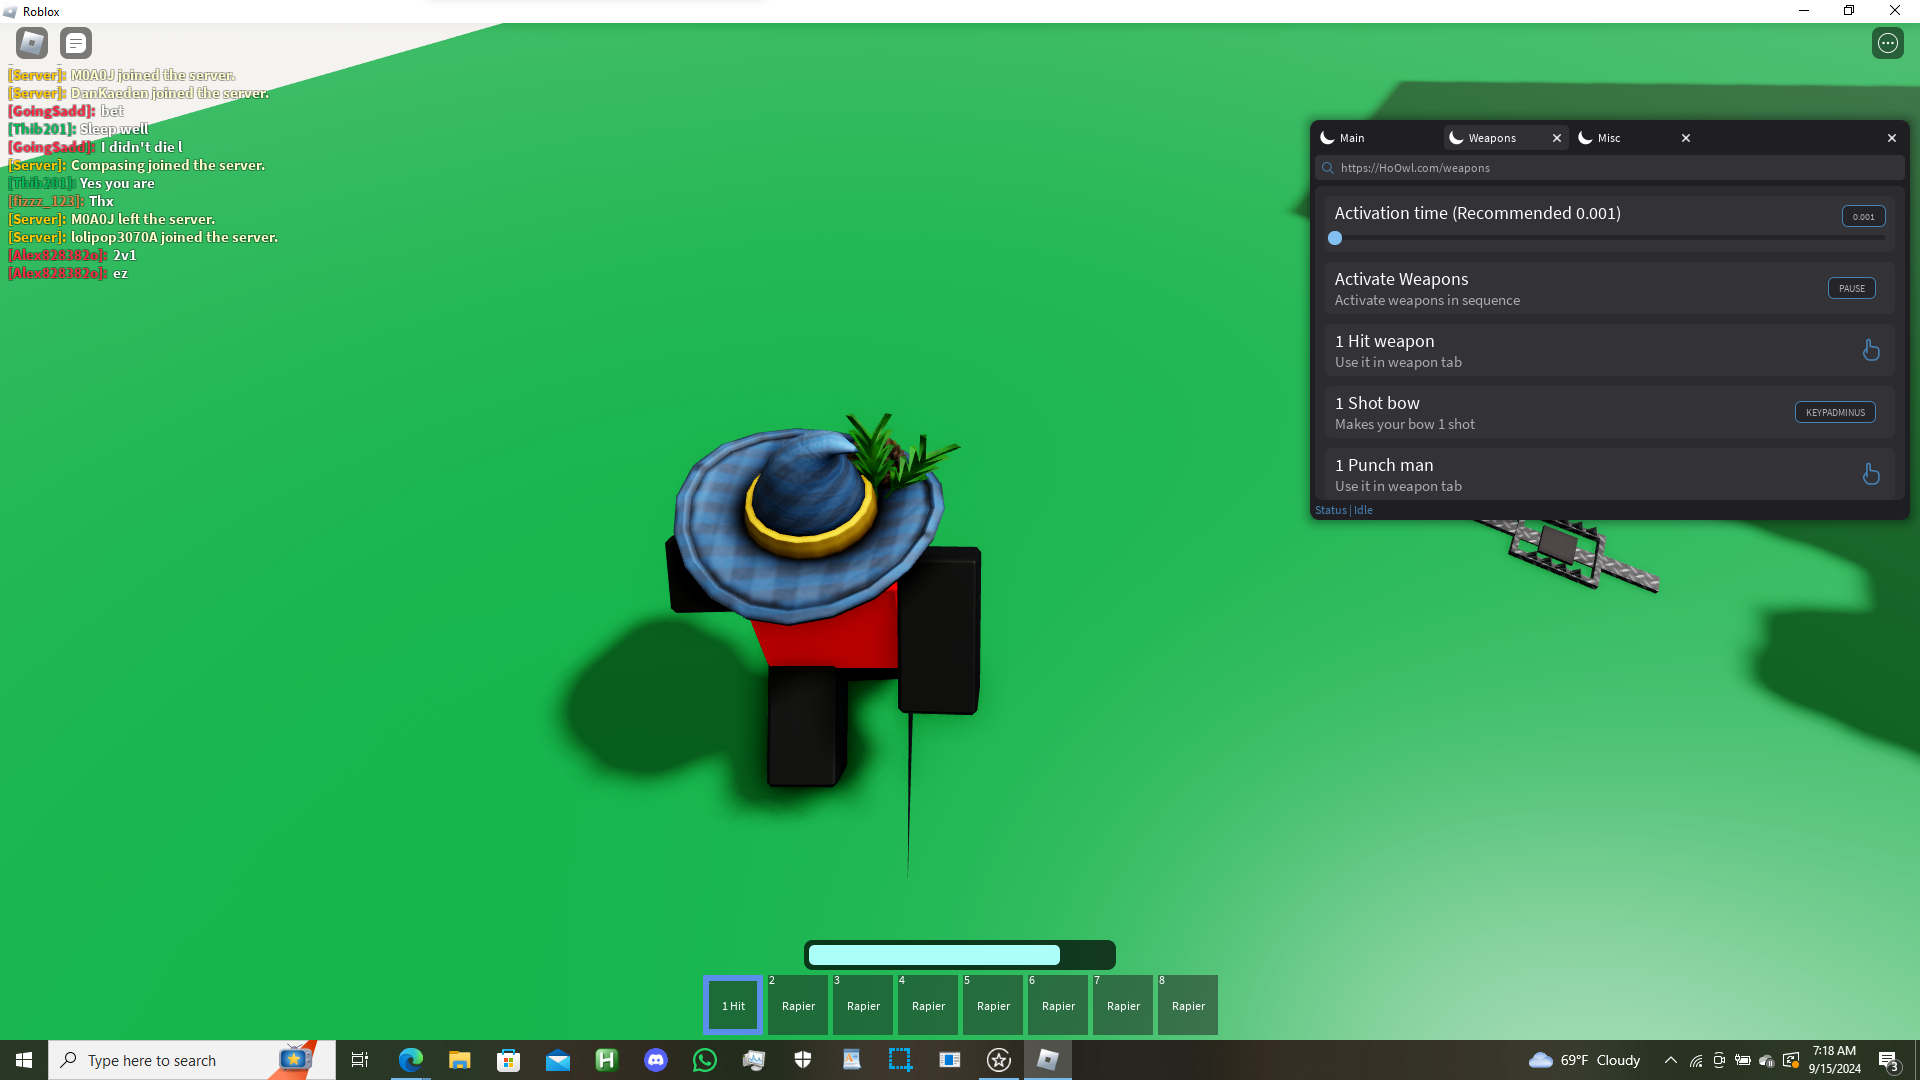Image resolution: width=1920 pixels, height=1080 pixels.
Task: Switch to the Misc tab
Action: click(x=1608, y=138)
